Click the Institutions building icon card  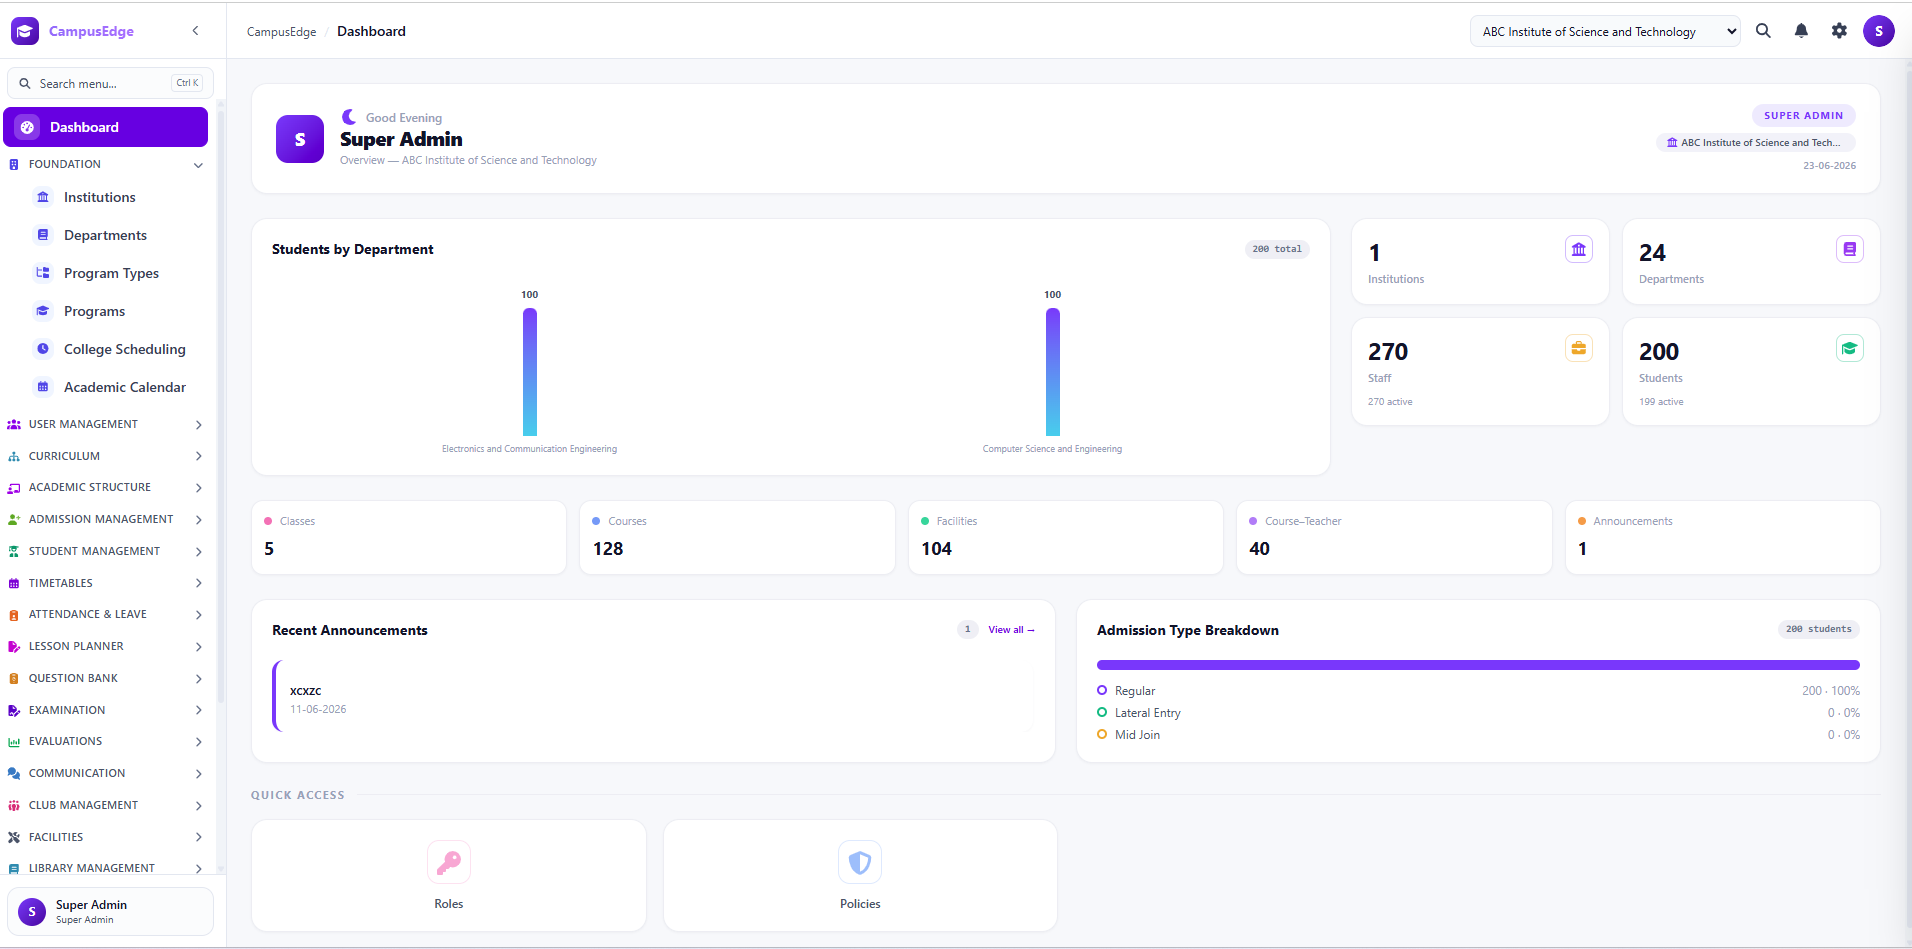[x=1579, y=249]
